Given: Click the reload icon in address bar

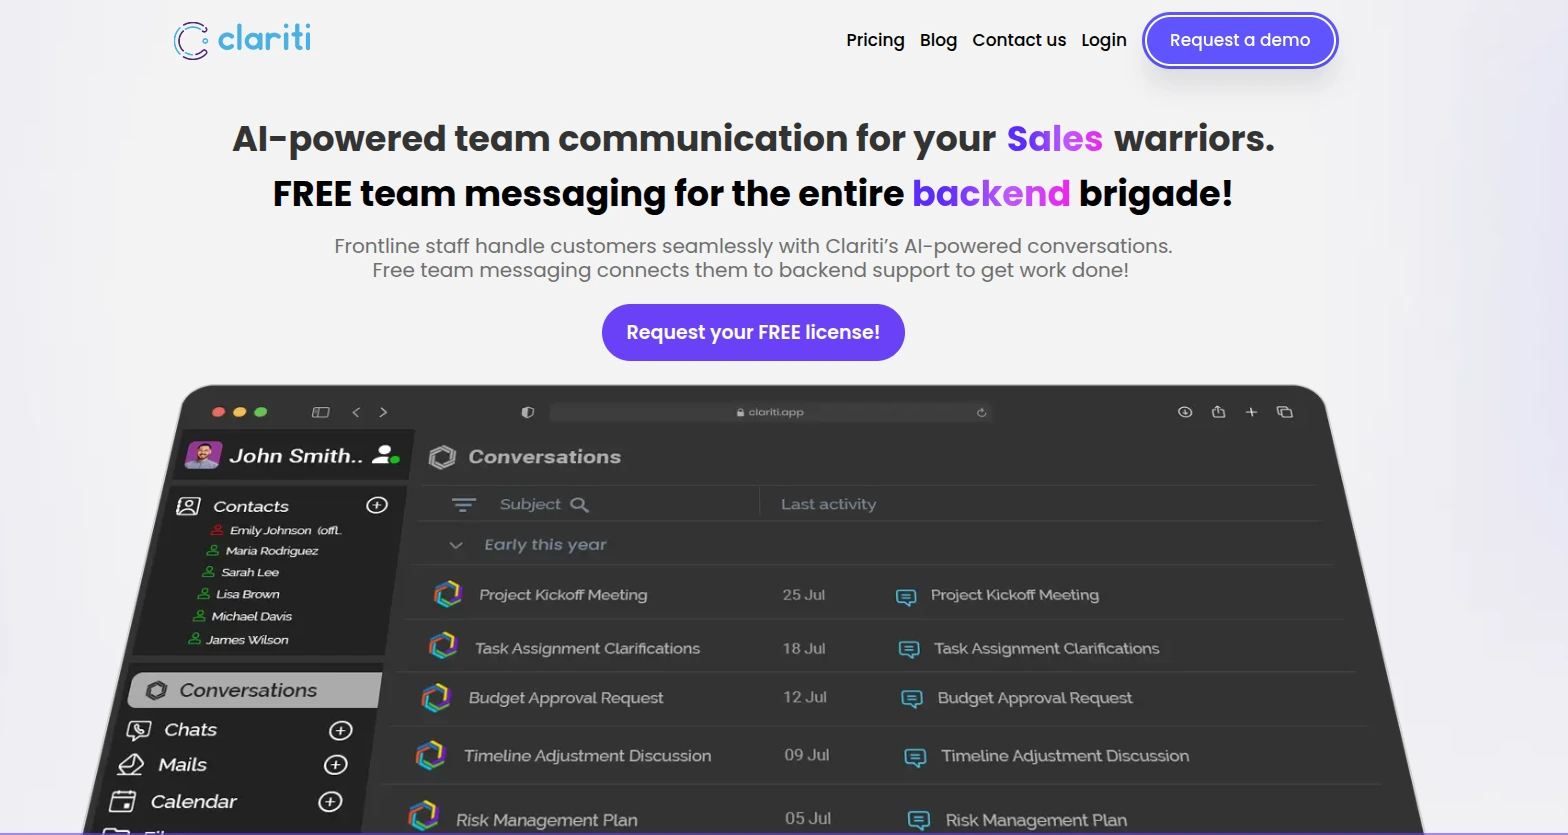Looking at the screenshot, I should point(982,412).
